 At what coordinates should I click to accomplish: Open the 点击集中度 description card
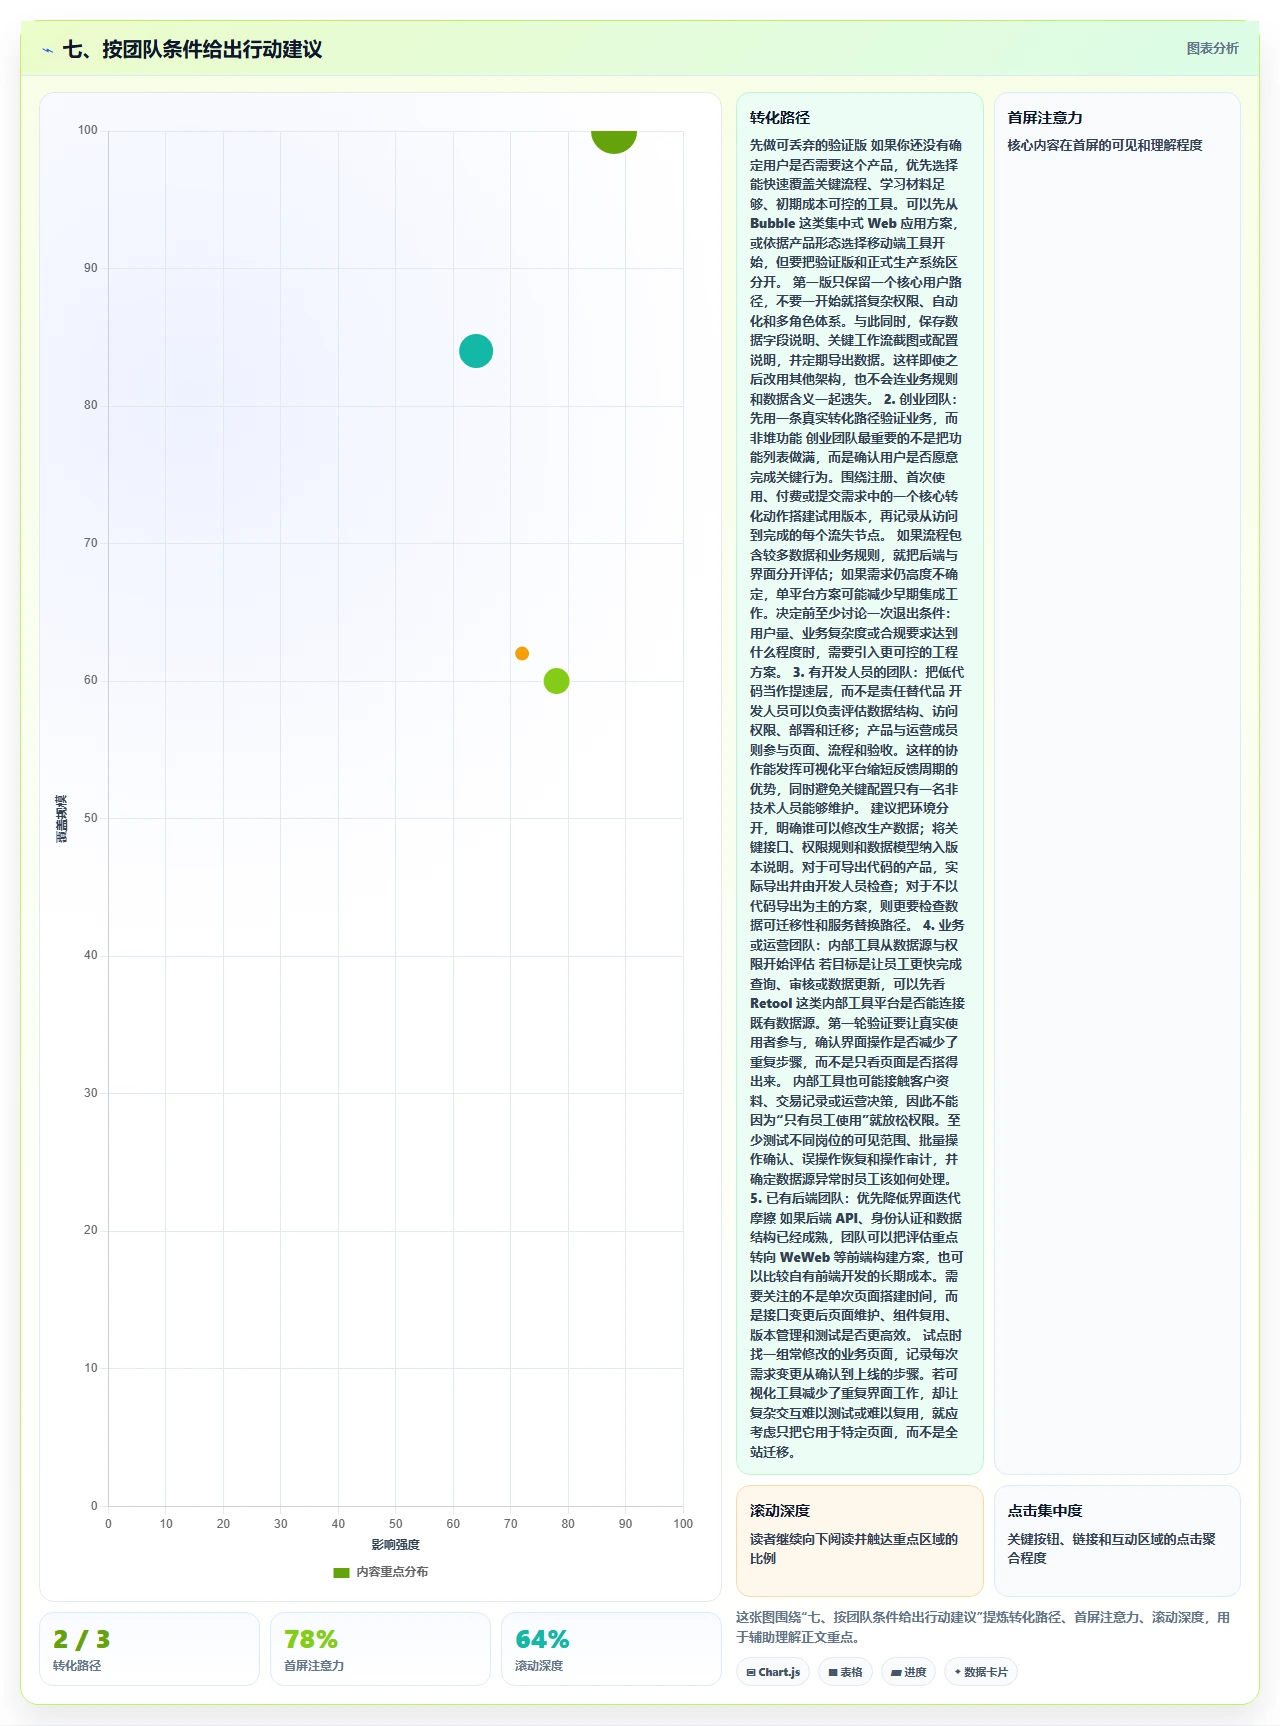point(1117,1540)
